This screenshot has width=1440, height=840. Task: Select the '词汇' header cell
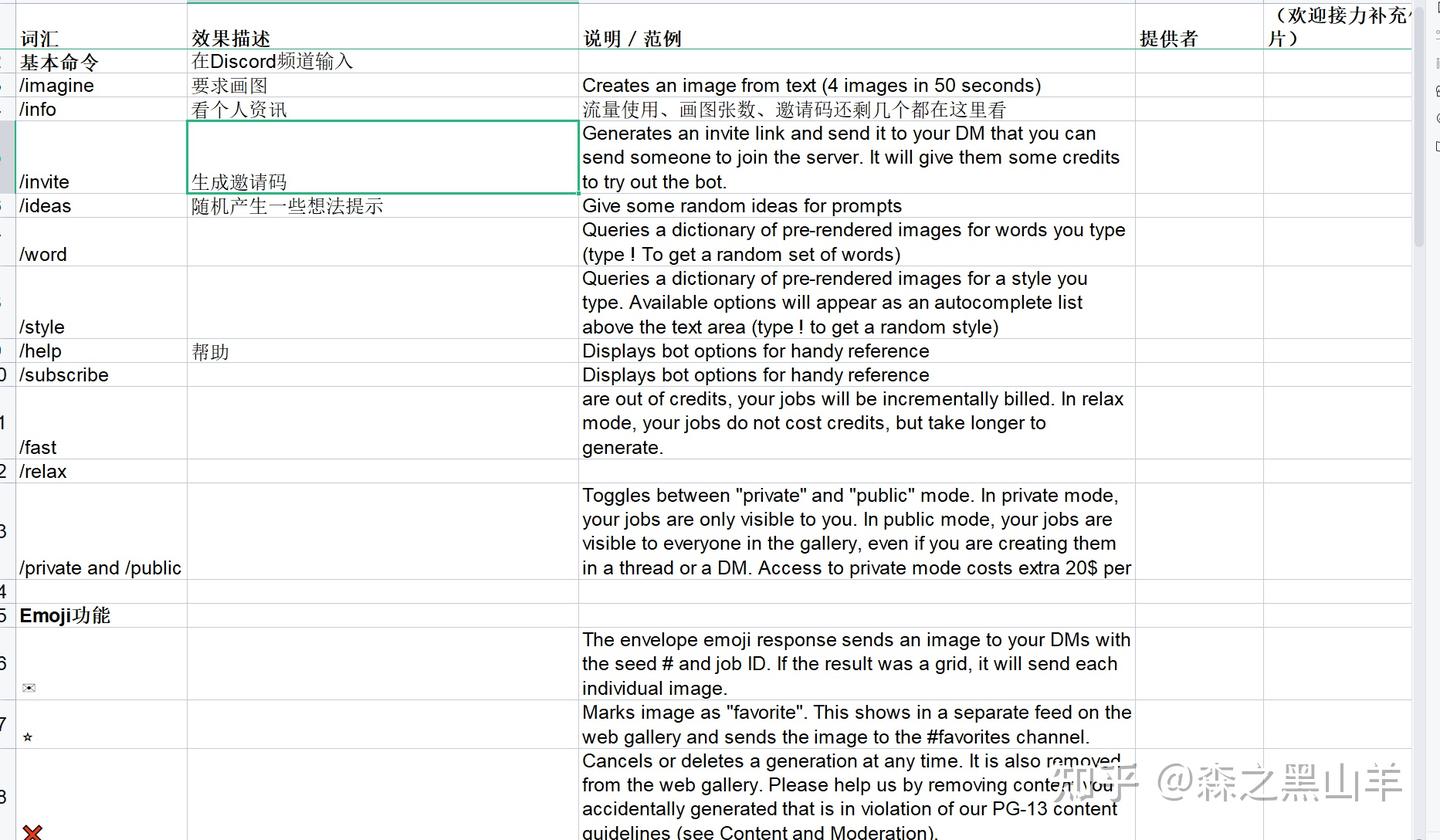(102, 27)
